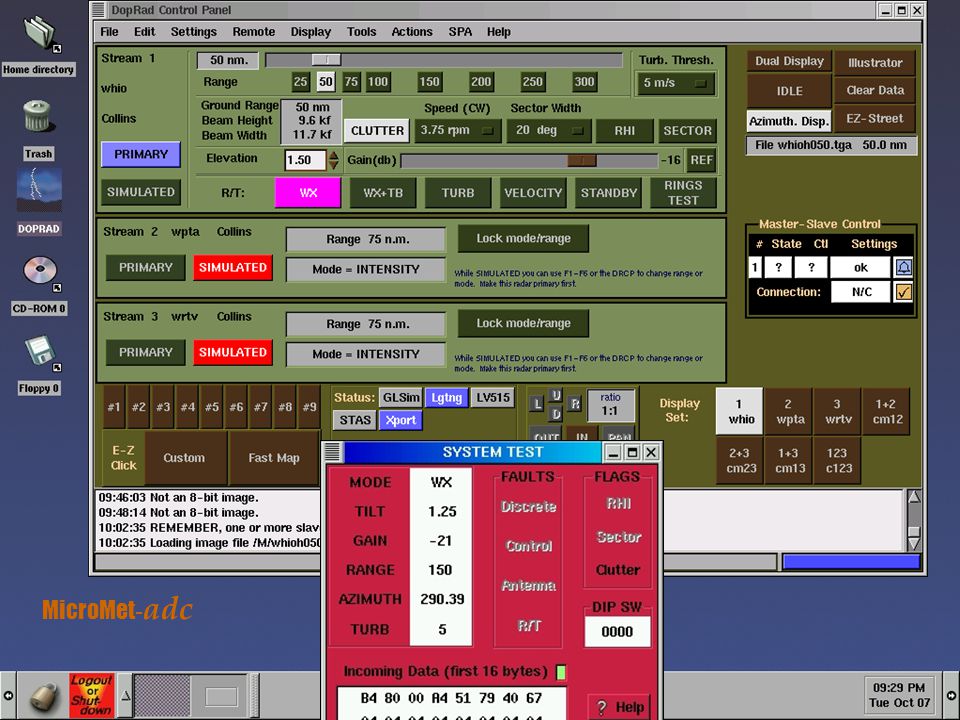Click the Range slider thumb
This screenshot has height=720, width=960.
point(326,60)
